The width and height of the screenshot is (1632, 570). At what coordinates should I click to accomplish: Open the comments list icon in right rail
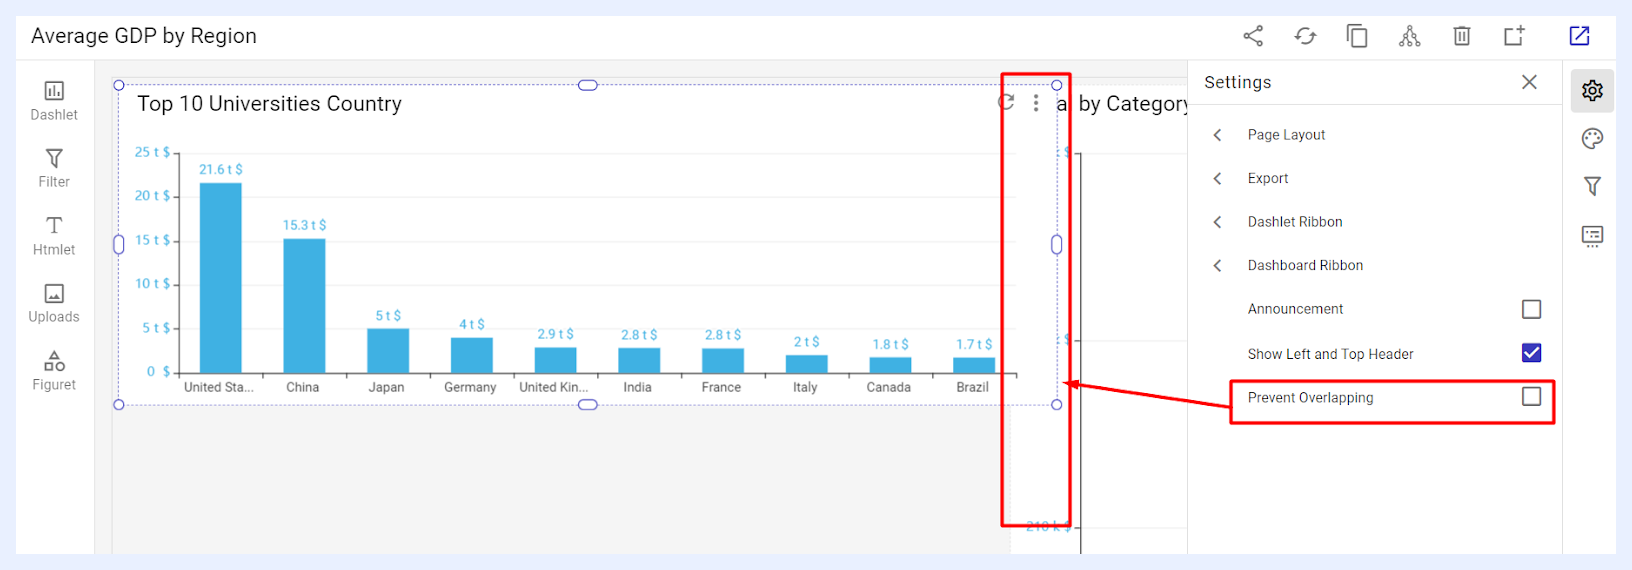[1593, 236]
